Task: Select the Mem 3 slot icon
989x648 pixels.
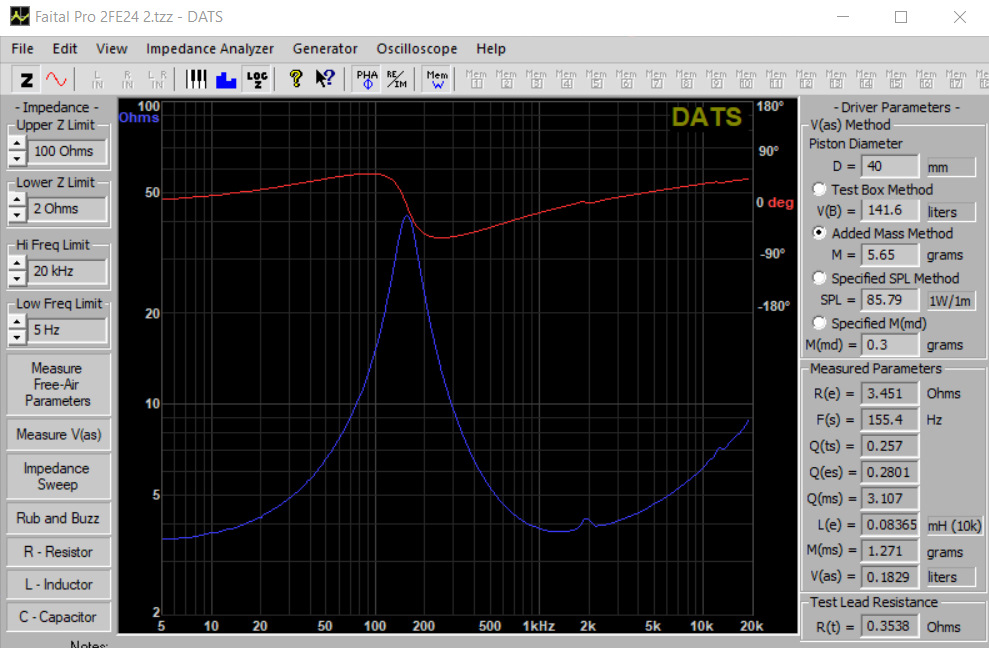Action: pos(536,80)
